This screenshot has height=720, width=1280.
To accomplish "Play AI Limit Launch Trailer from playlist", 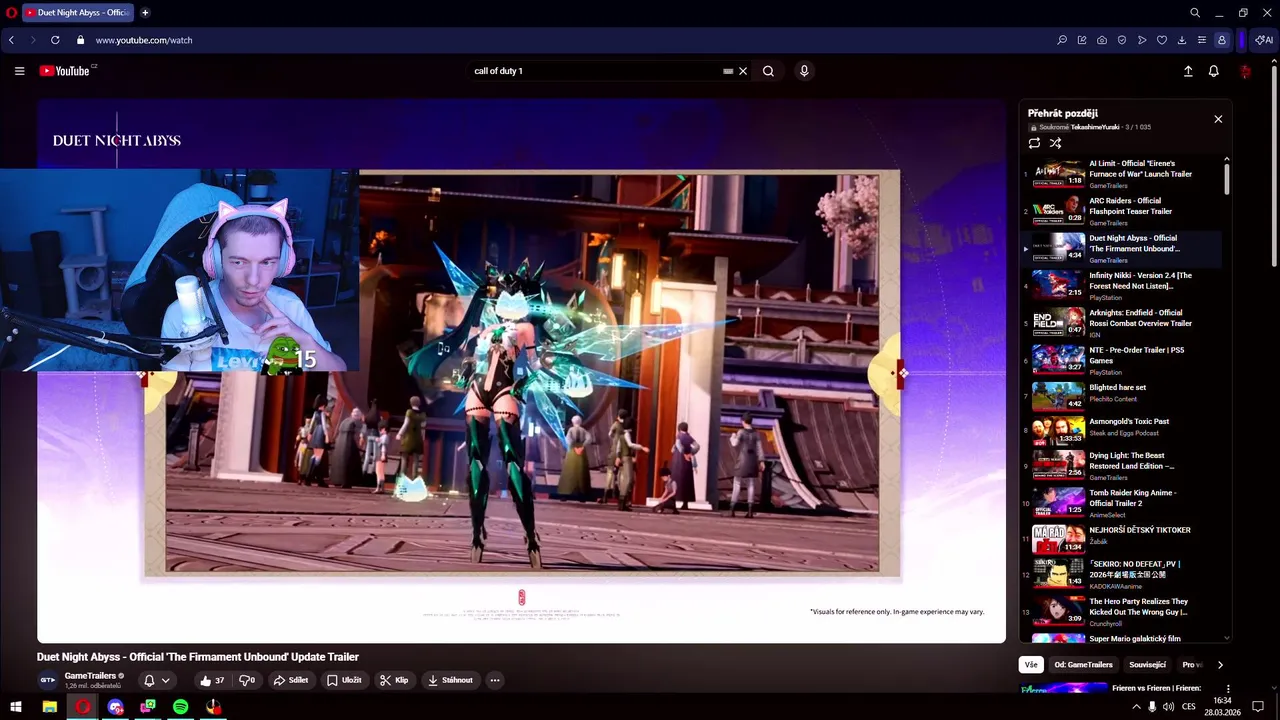I will pos(1120,174).
